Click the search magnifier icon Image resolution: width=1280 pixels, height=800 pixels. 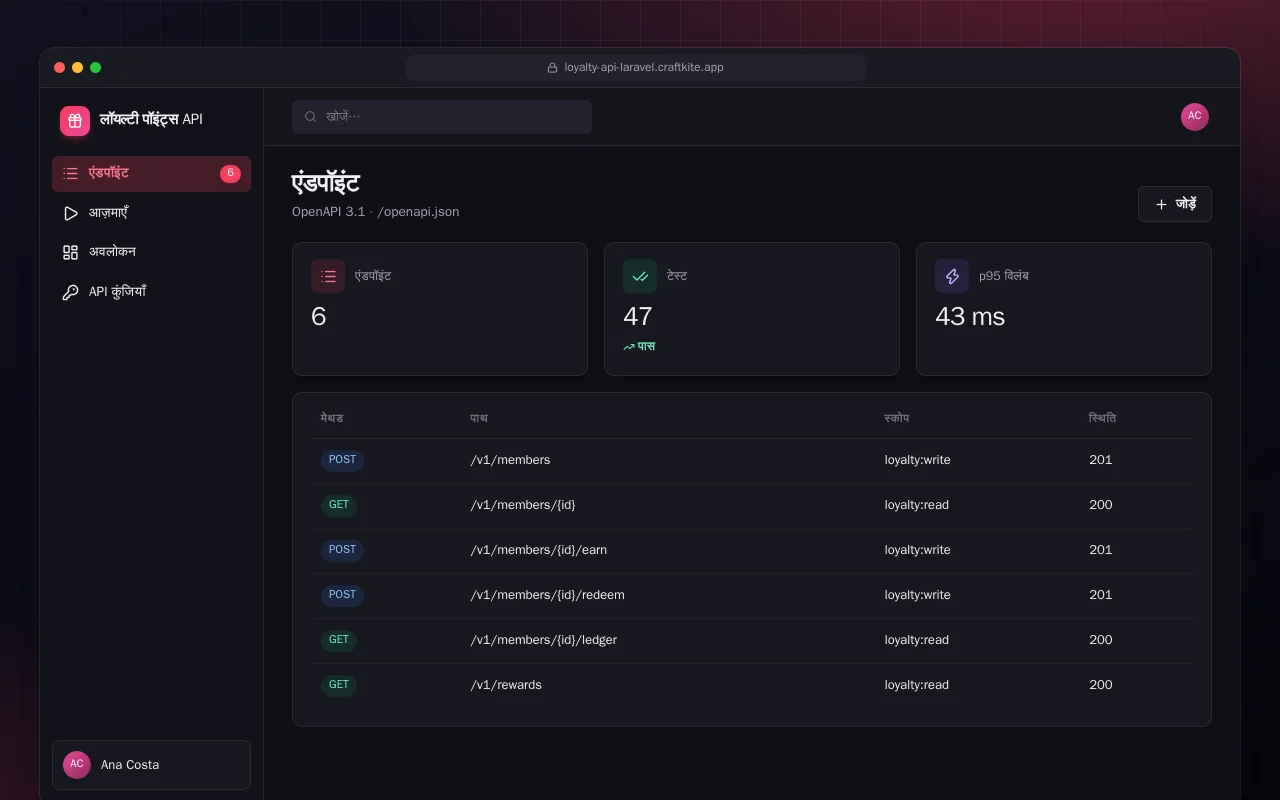click(x=311, y=117)
